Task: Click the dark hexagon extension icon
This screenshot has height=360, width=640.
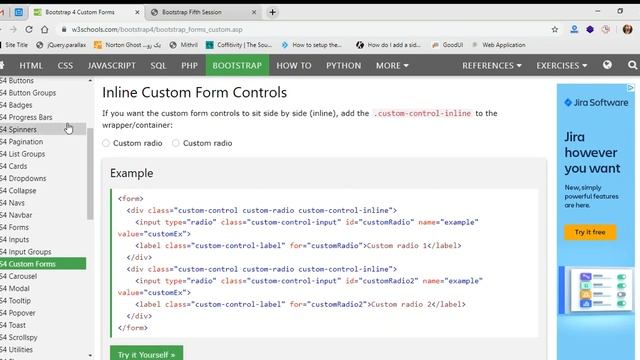Action: point(590,29)
